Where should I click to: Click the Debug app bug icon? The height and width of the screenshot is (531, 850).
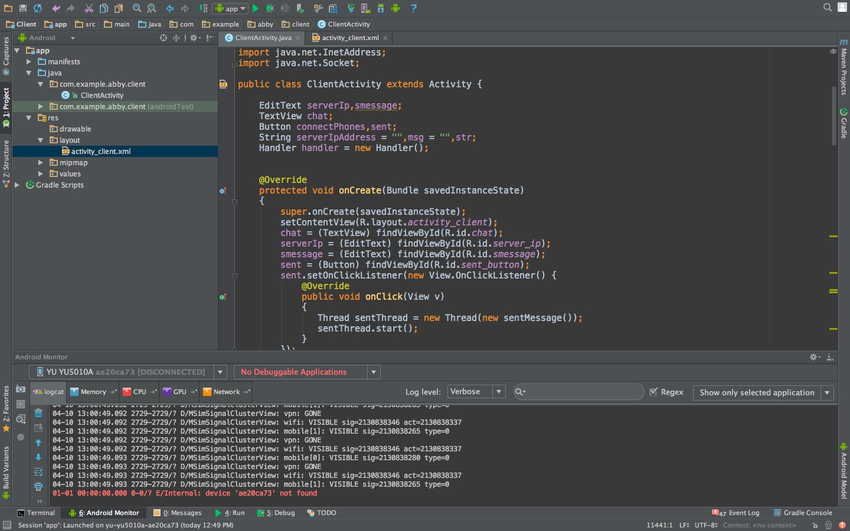[x=270, y=8]
